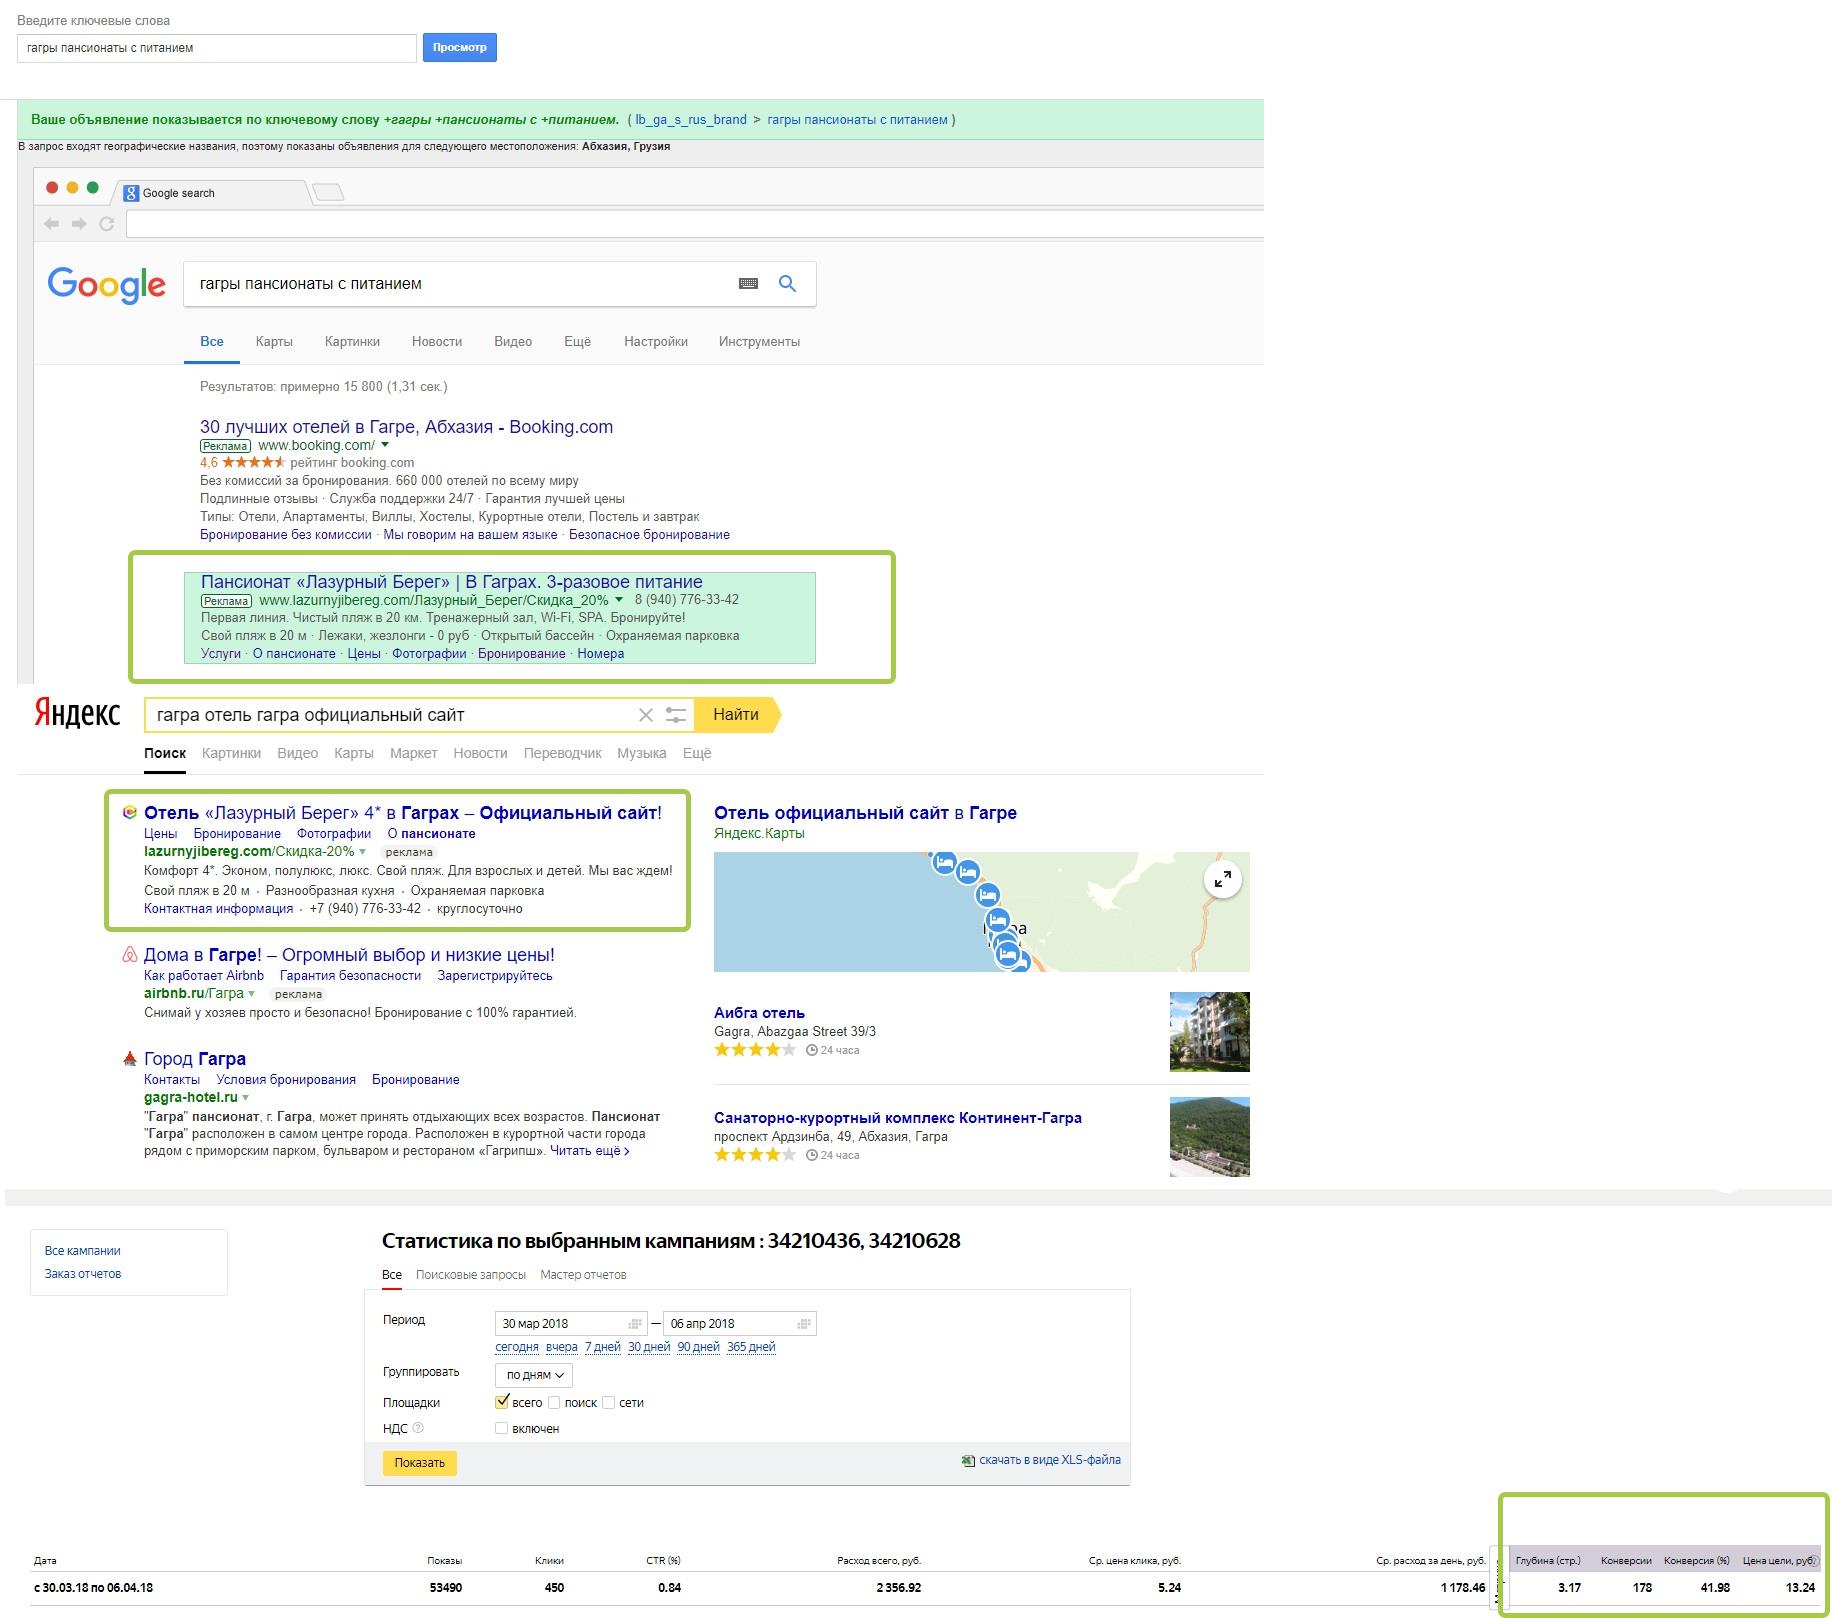Open Google Ещё menu

[x=577, y=342]
